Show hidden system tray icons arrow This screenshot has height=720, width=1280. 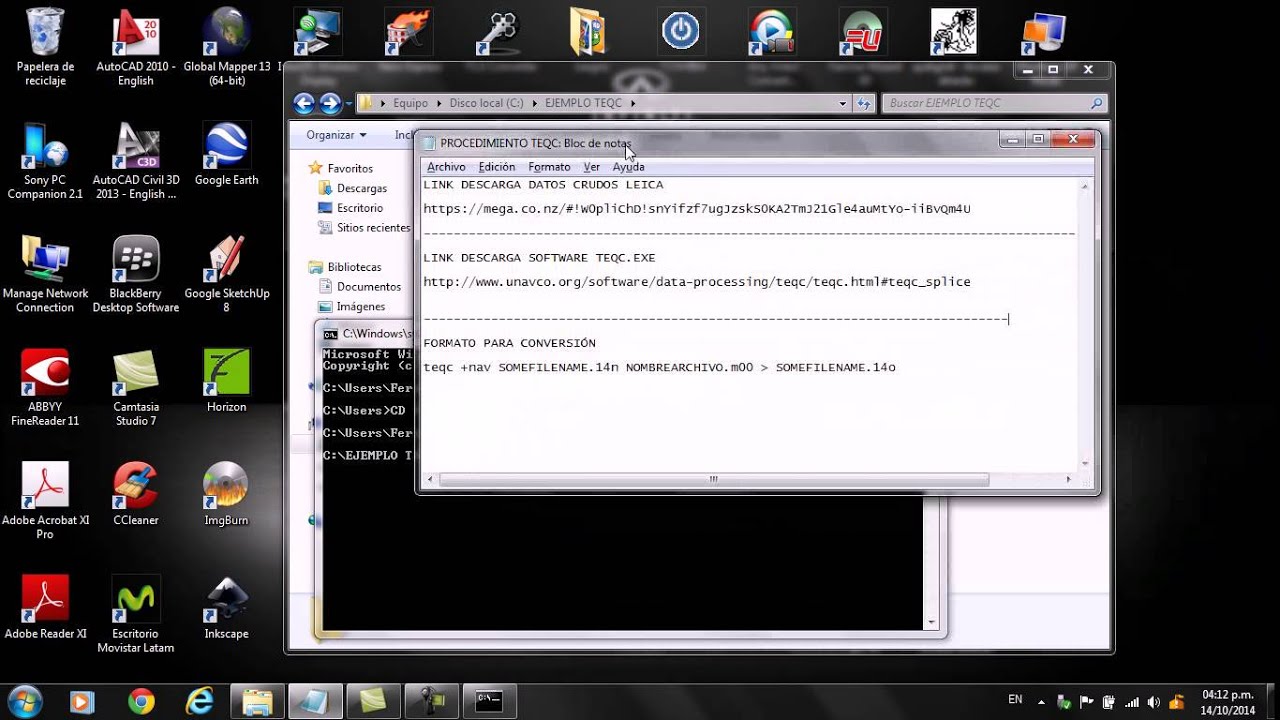coord(1041,702)
